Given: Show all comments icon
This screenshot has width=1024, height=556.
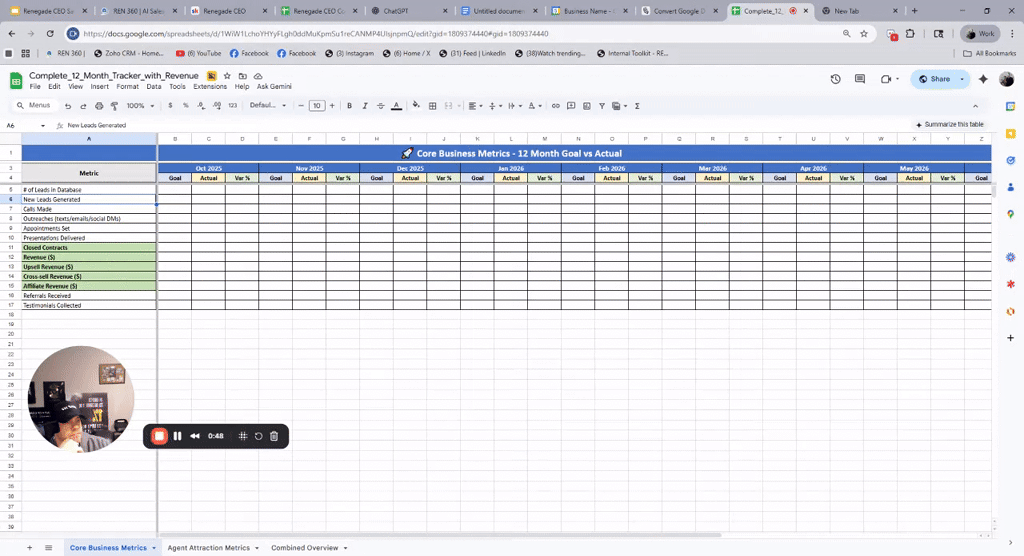Looking at the screenshot, I should pyautogui.click(x=860, y=79).
